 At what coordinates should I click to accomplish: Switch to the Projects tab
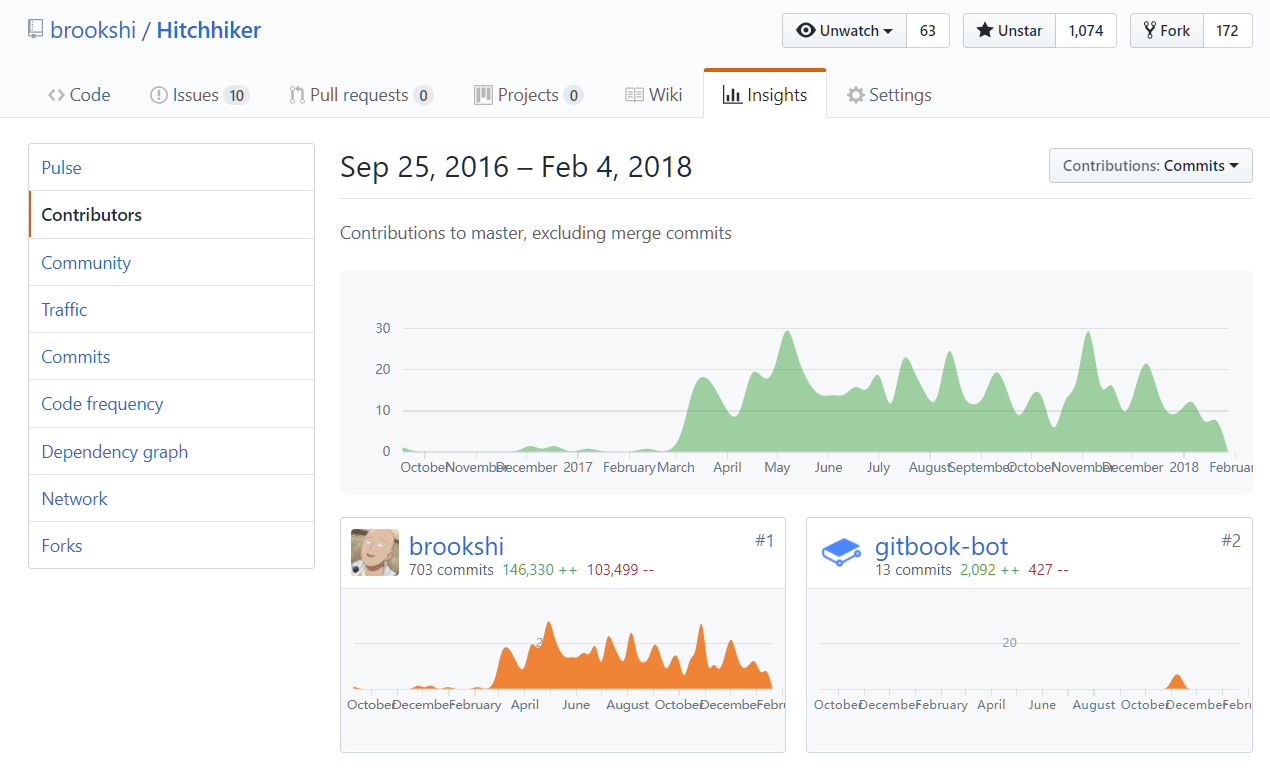[x=528, y=95]
